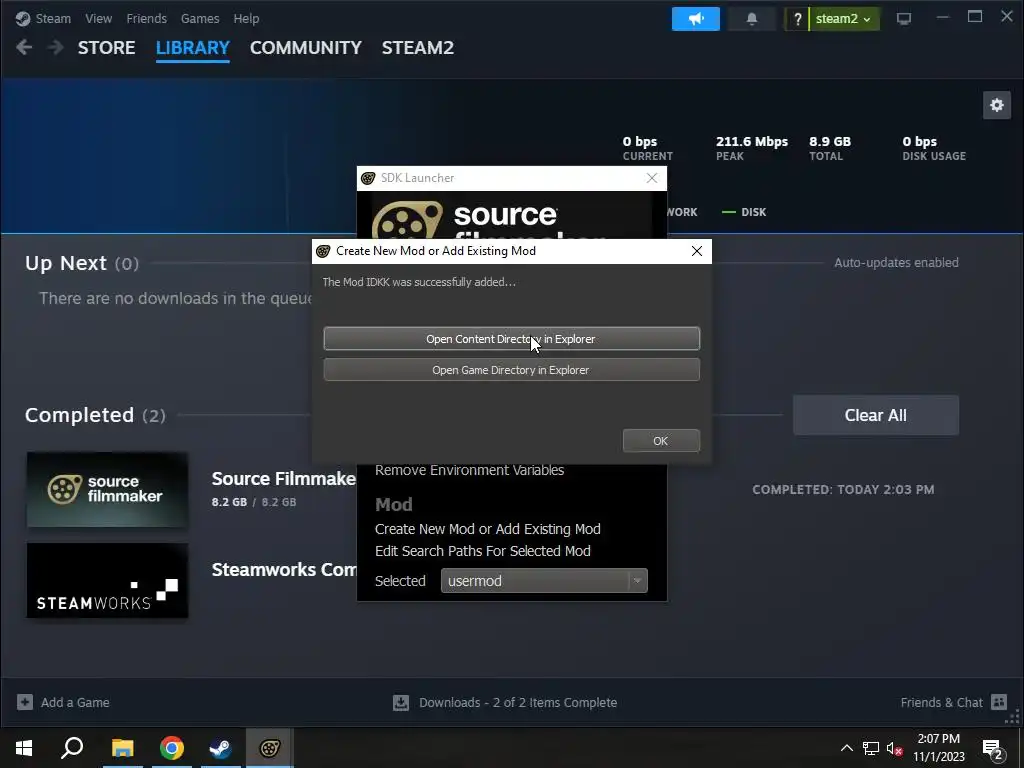
Task: Switch to Source SDK in the taskbar
Action: pyautogui.click(x=269, y=748)
